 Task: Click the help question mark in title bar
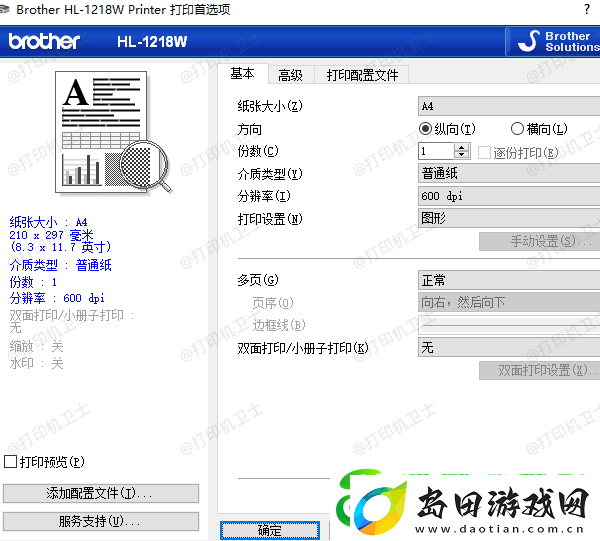(587, 9)
